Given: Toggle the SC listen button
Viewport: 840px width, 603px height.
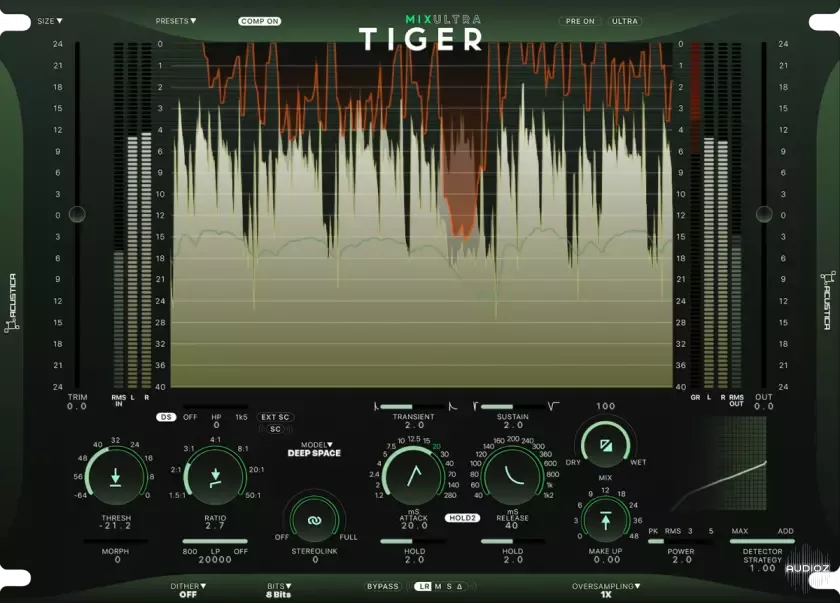Looking at the screenshot, I should tap(275, 429).
